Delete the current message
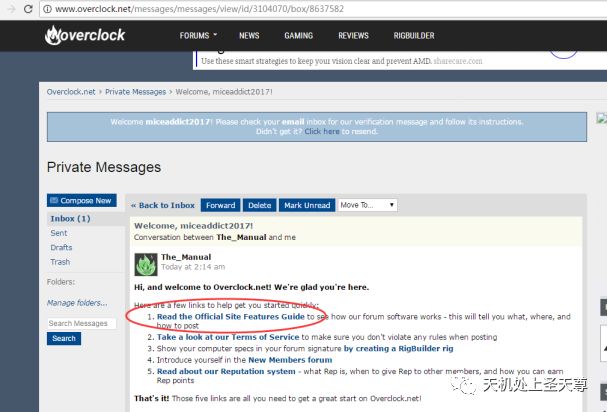607x412 pixels. (x=259, y=205)
